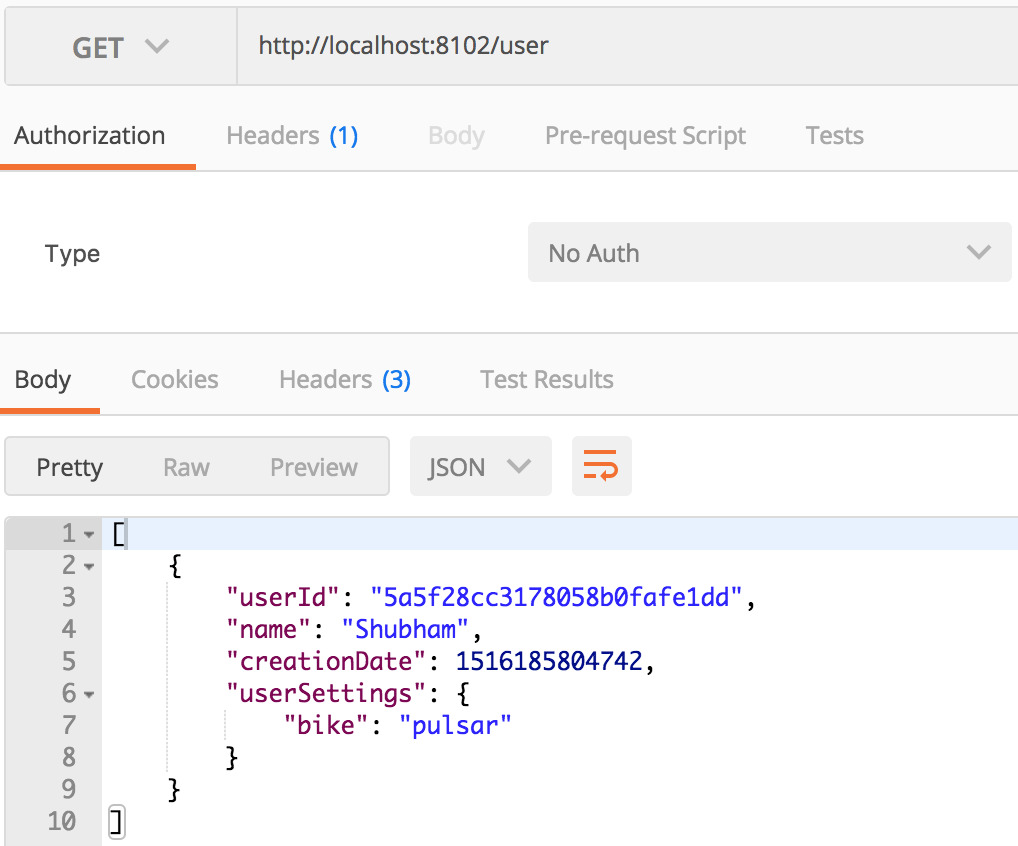
Task: Switch to the Preview response view
Action: point(313,466)
